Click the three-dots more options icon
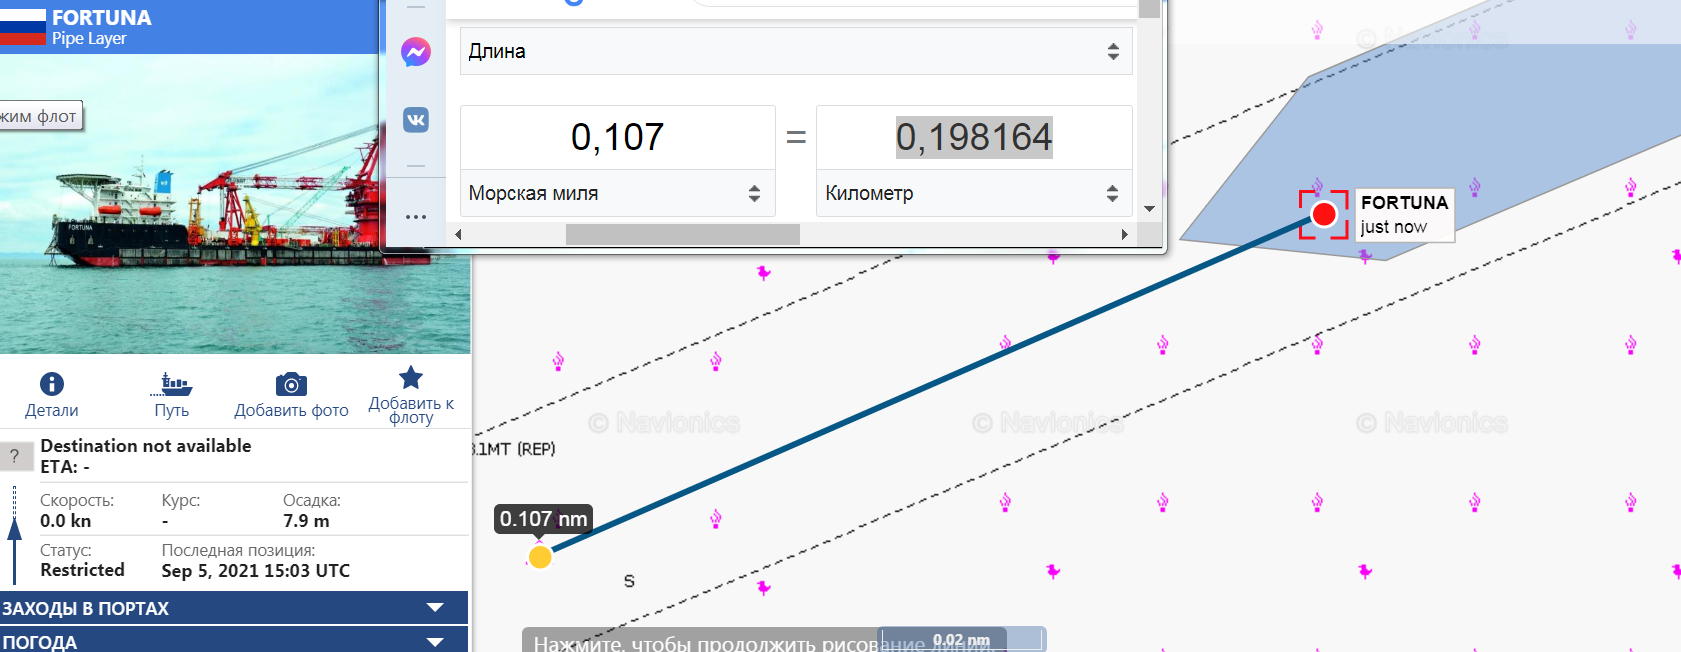 pyautogui.click(x=416, y=217)
